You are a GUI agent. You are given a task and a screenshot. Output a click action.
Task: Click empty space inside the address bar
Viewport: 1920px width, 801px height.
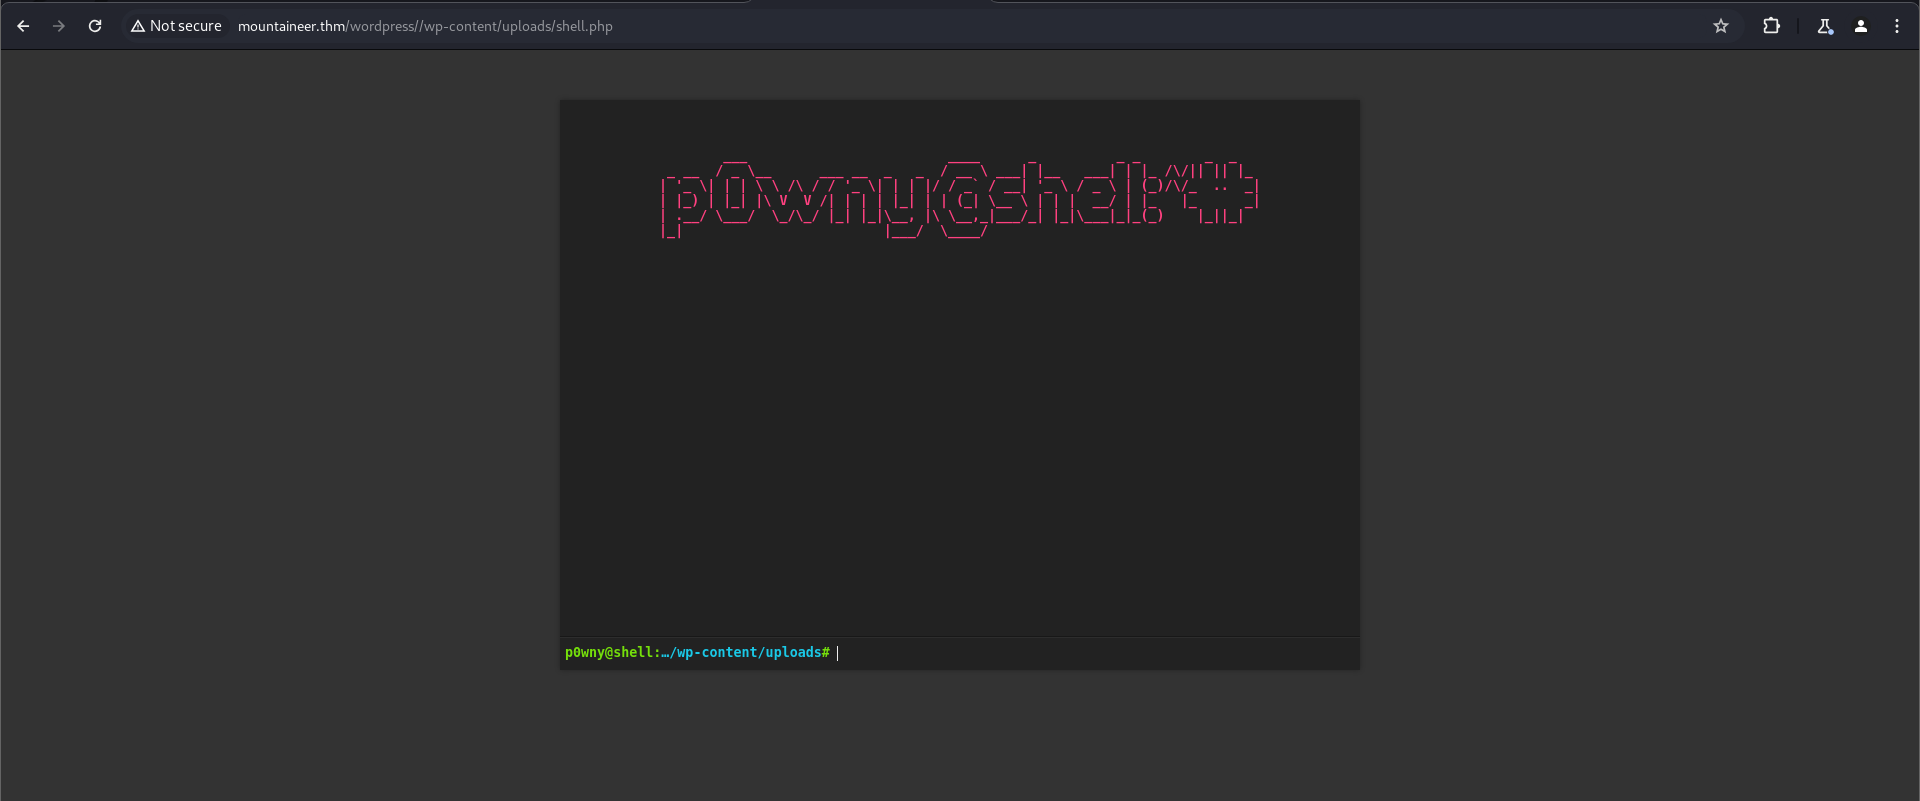tap(1100, 26)
